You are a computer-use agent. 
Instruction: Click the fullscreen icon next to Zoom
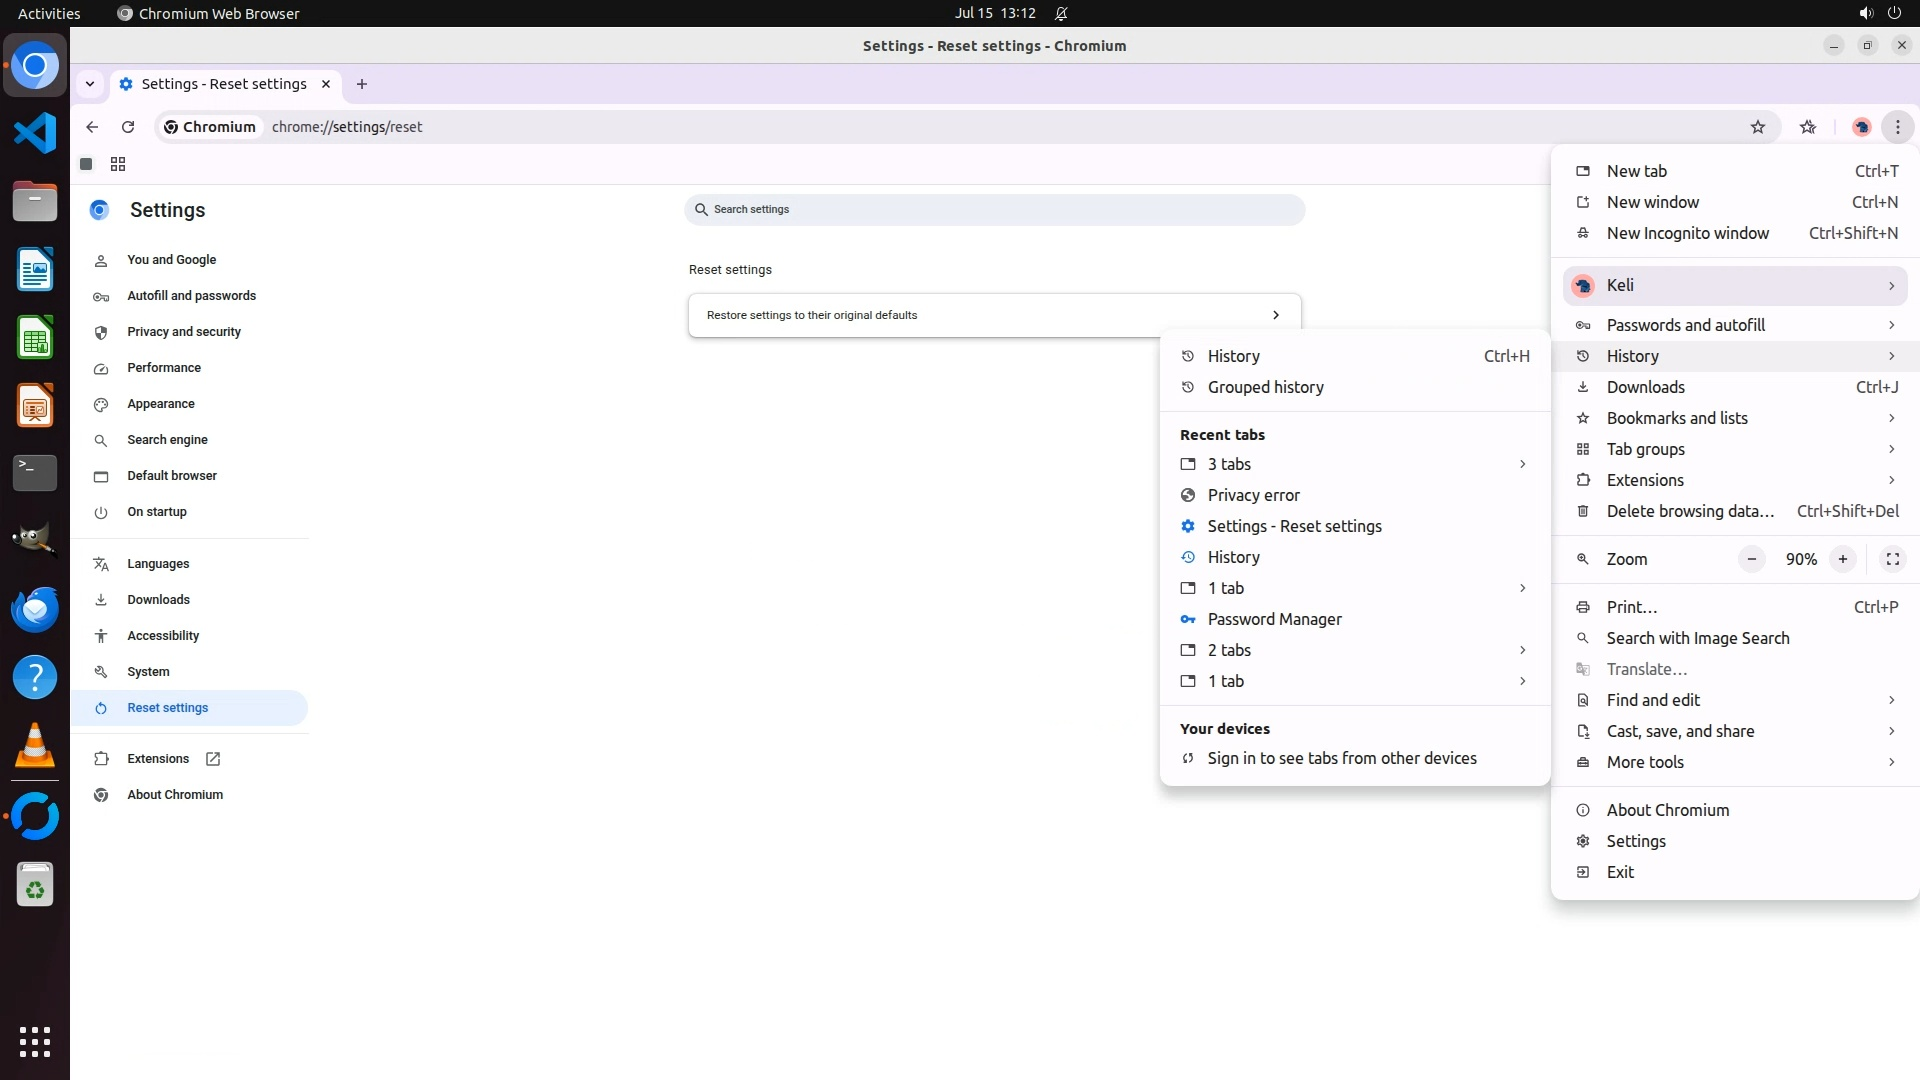(x=1892, y=559)
